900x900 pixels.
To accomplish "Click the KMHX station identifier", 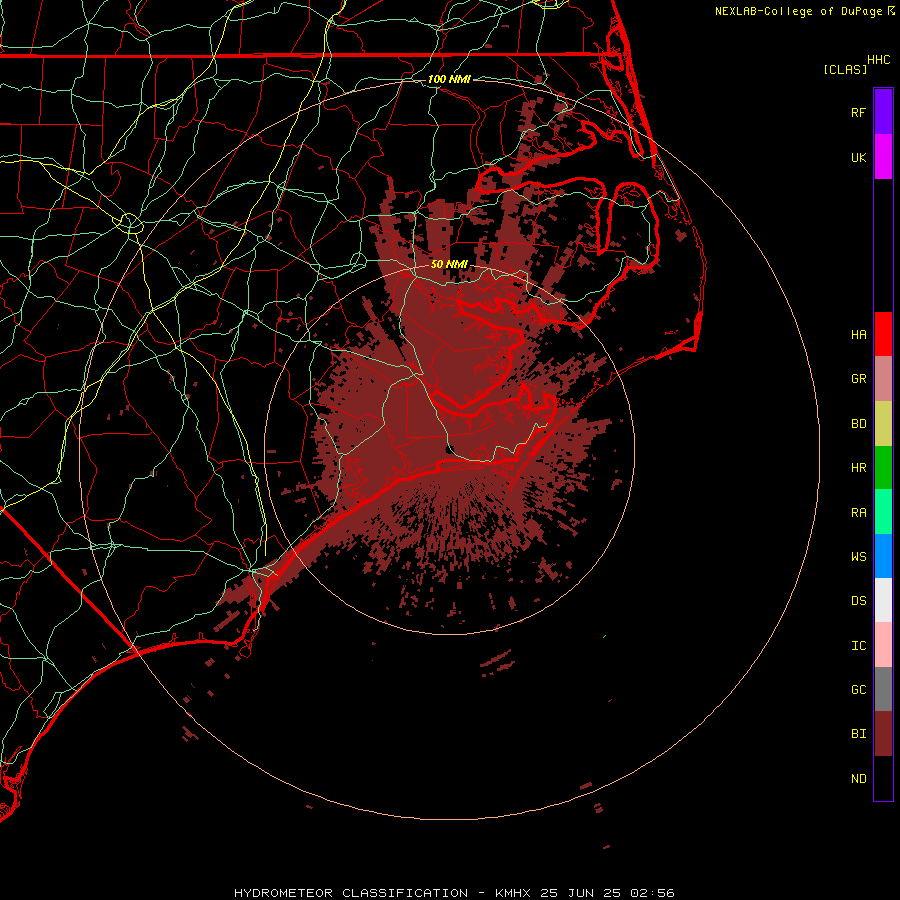I will pyautogui.click(x=513, y=893).
